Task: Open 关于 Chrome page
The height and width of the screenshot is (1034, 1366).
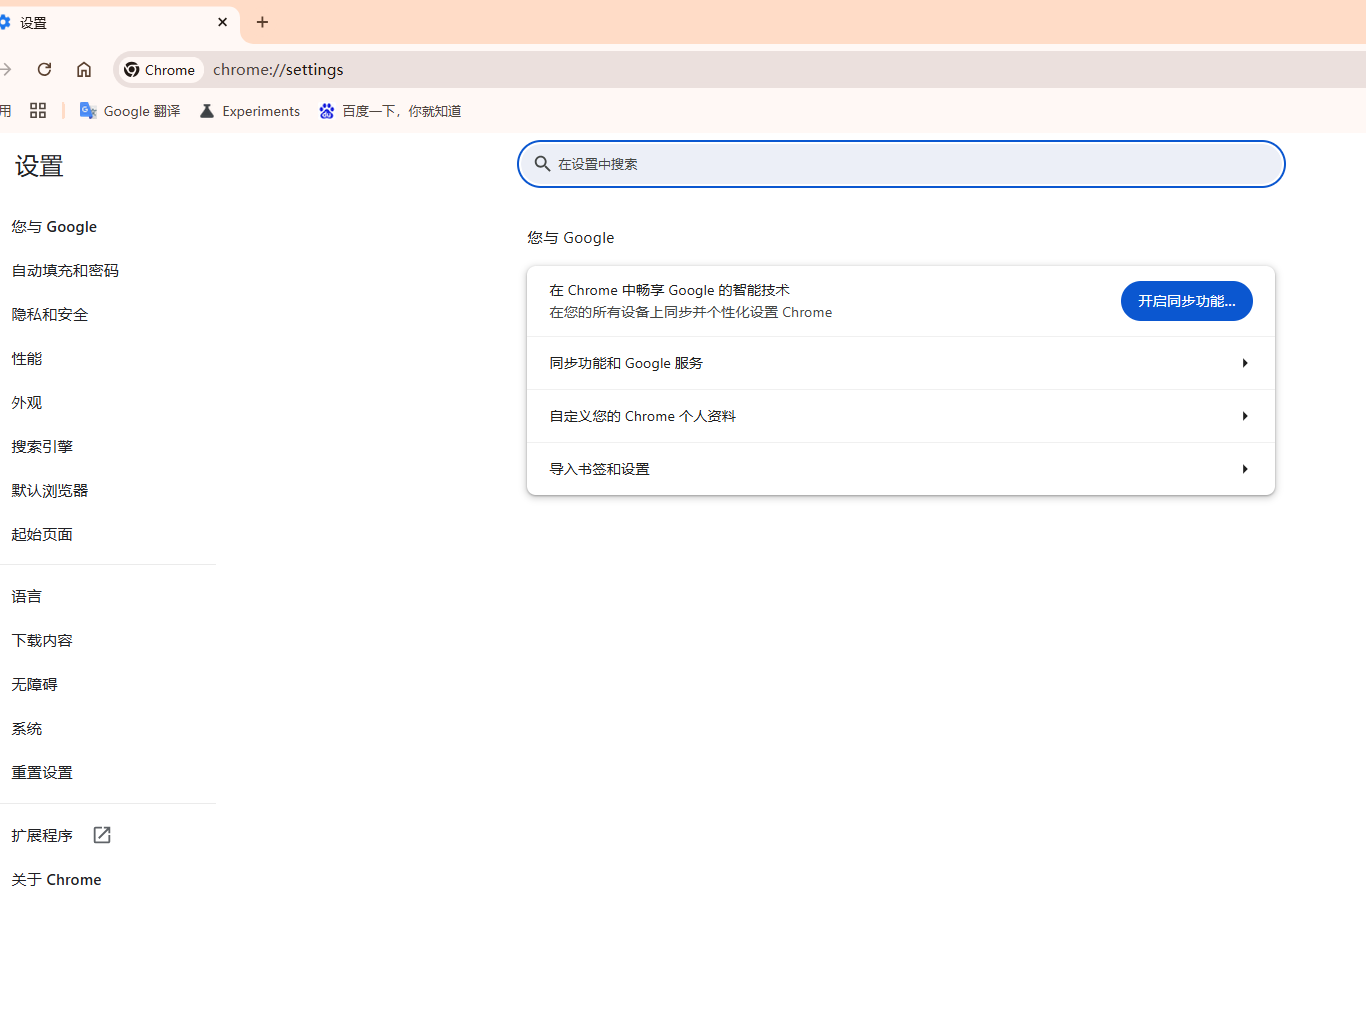Action: click(56, 880)
